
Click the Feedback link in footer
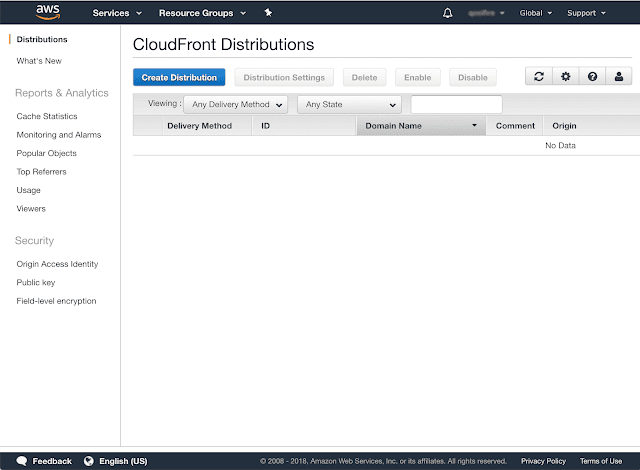point(52,461)
